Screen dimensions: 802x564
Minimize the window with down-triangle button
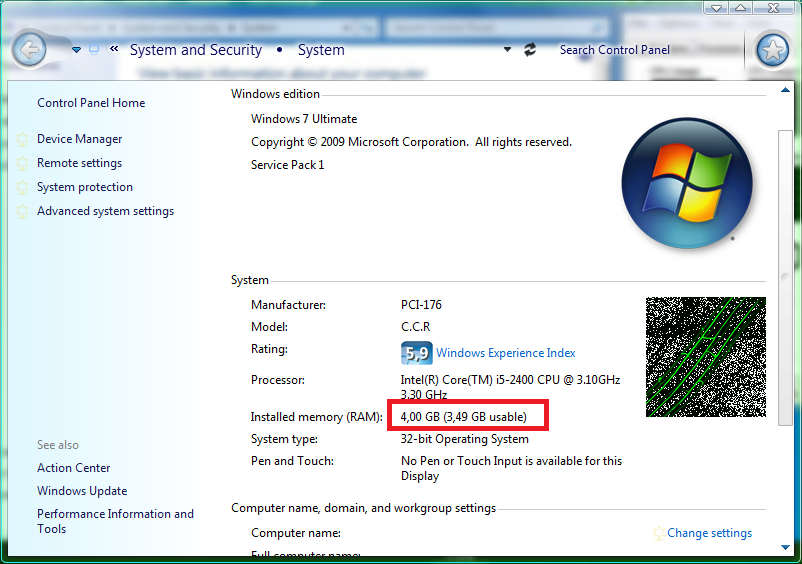click(x=717, y=8)
